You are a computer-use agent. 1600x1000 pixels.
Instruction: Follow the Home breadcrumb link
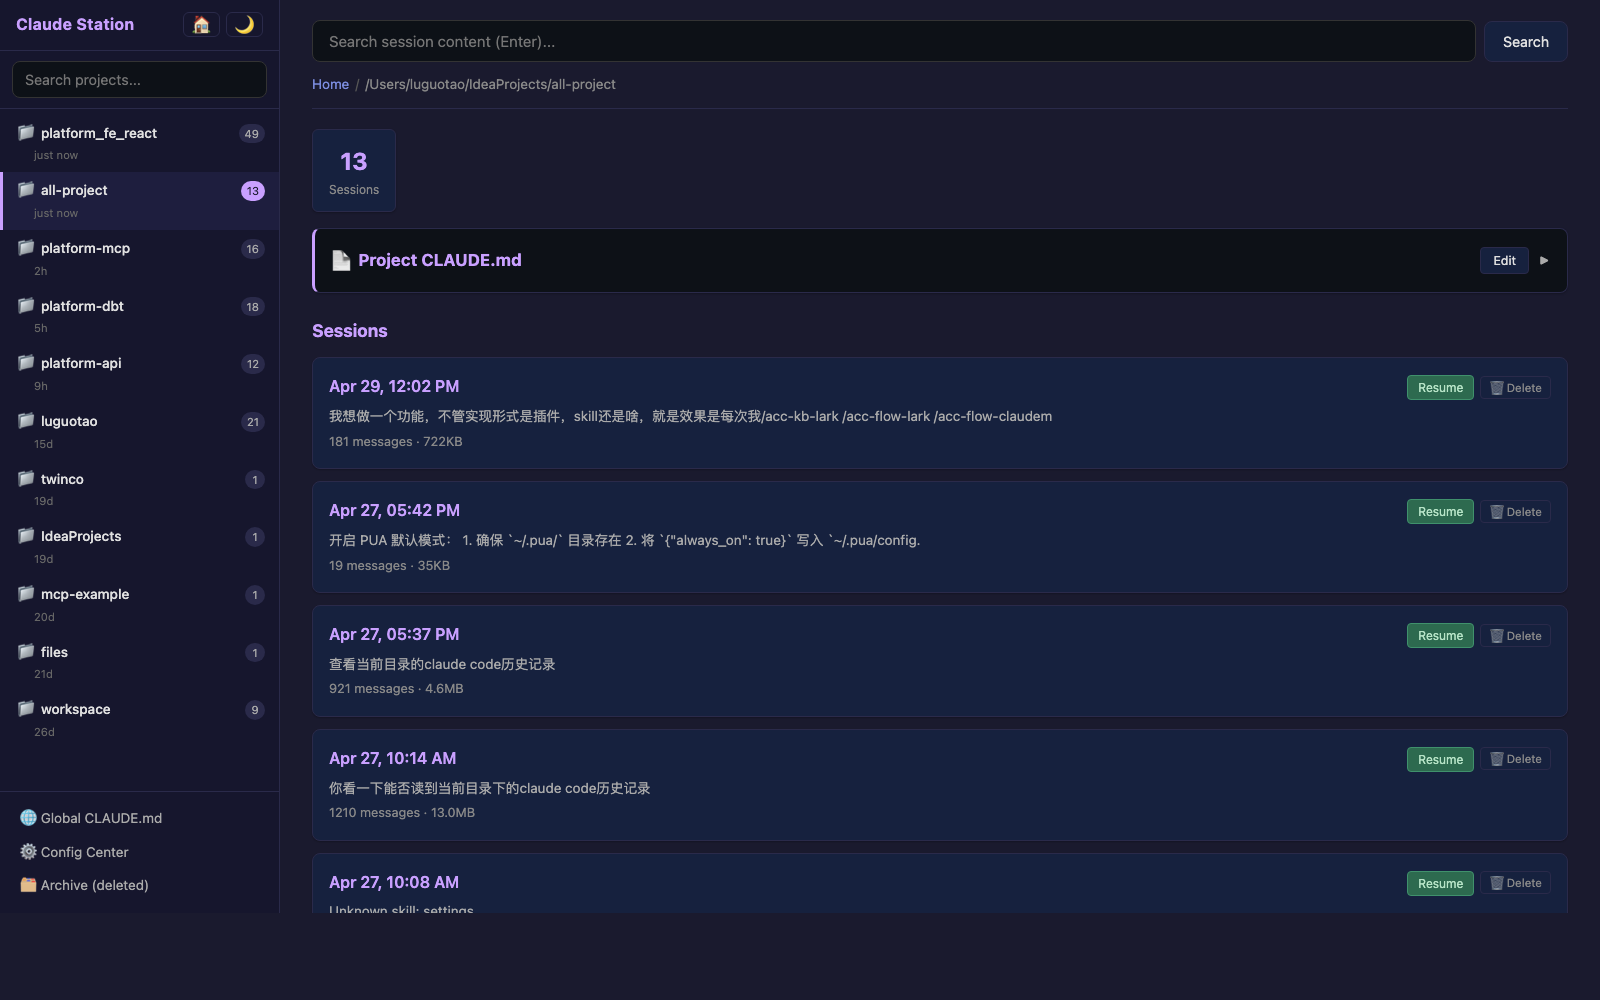coord(330,84)
